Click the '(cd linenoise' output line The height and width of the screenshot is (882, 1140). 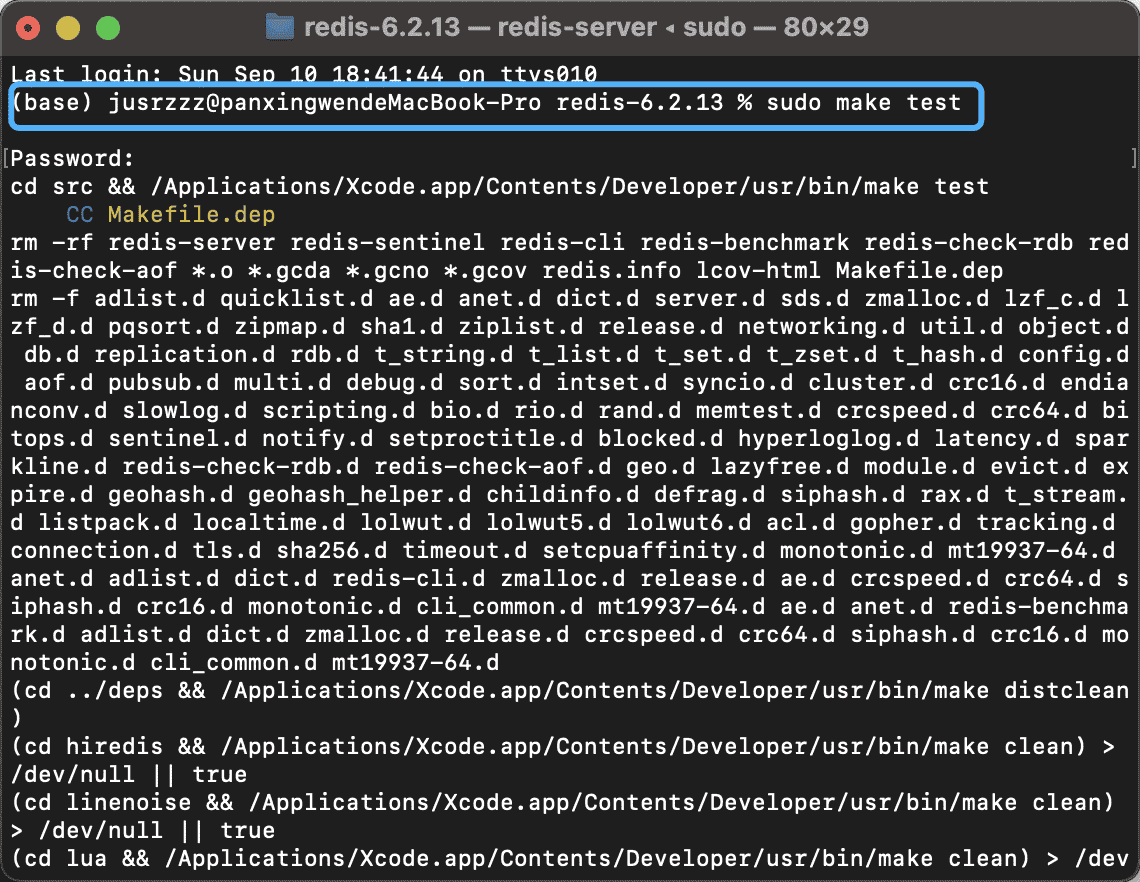point(560,802)
